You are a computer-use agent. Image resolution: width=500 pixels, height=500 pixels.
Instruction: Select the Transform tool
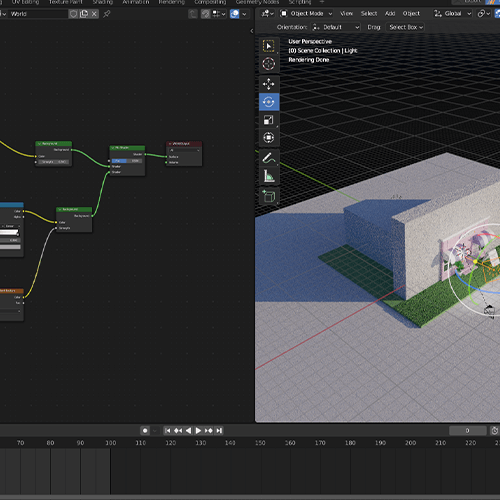[269, 137]
